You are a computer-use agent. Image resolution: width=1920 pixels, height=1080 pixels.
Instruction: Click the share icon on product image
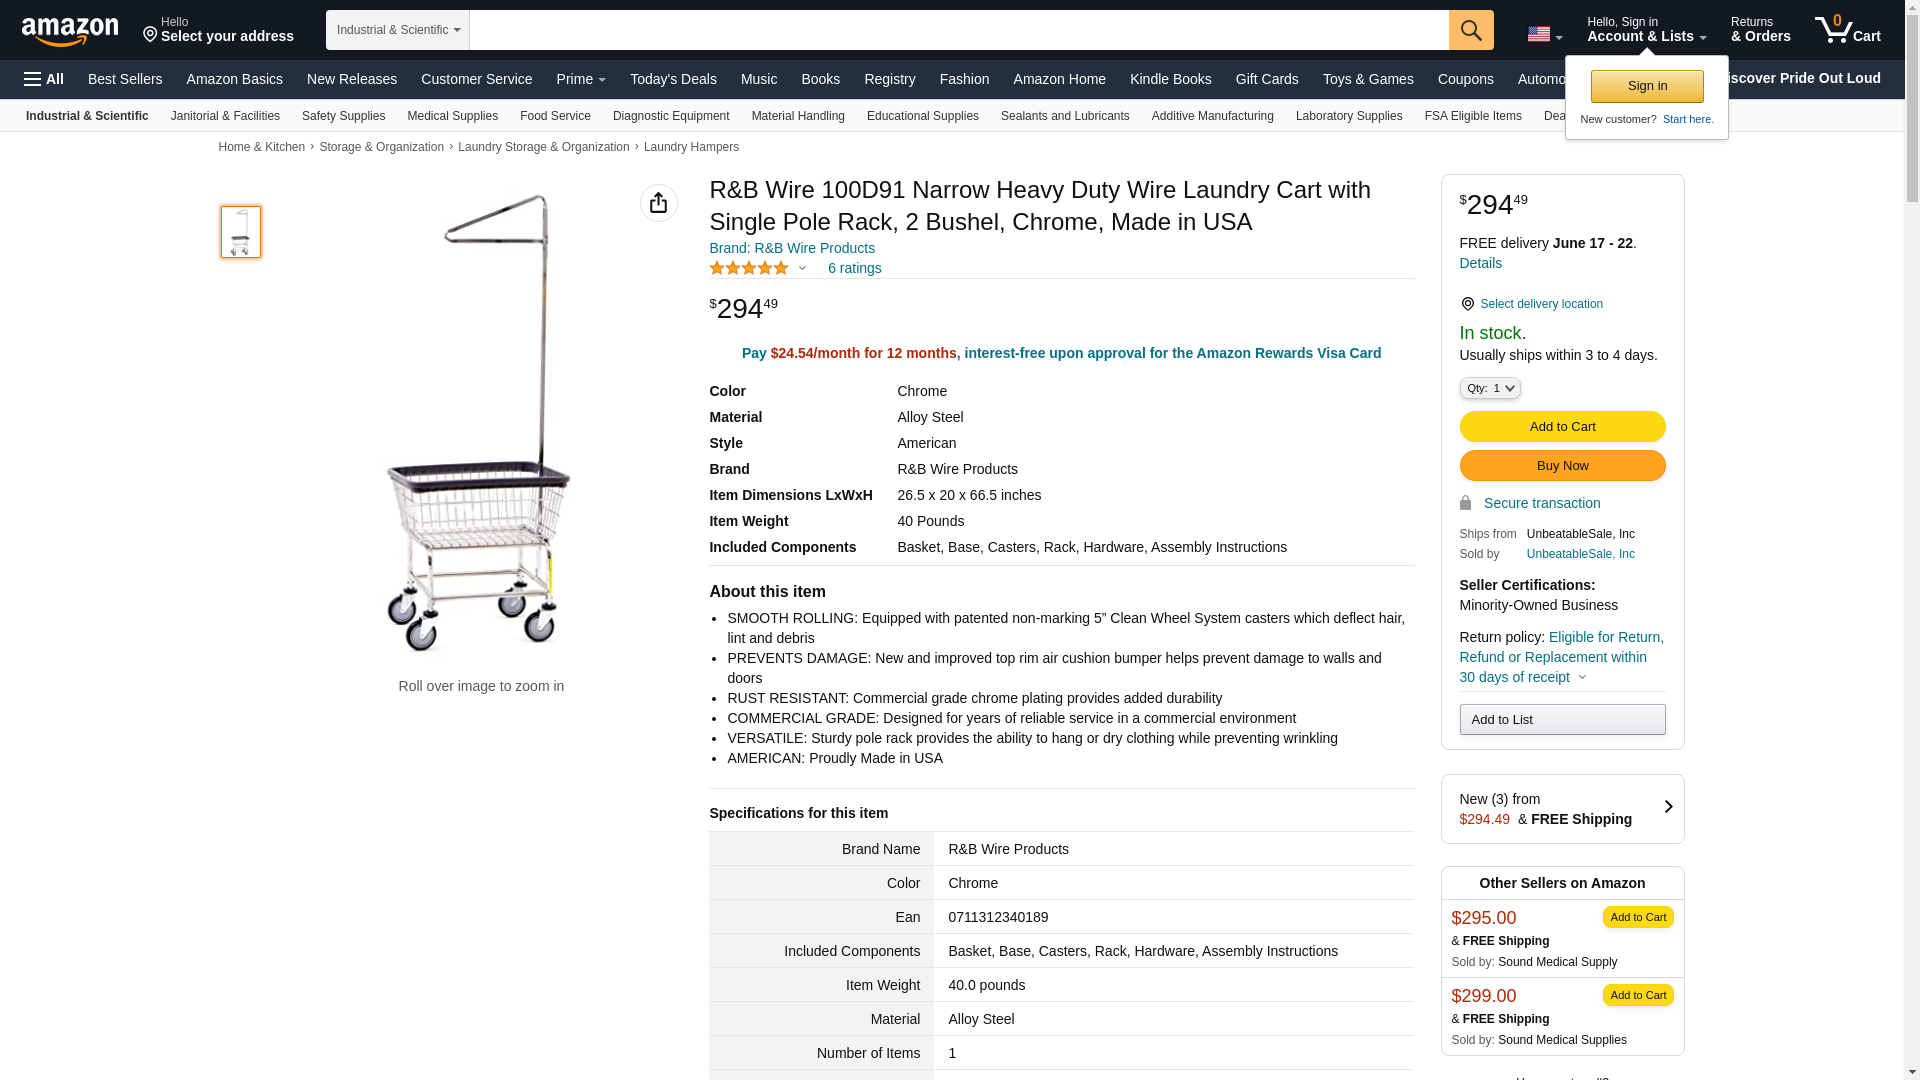pos(658,203)
